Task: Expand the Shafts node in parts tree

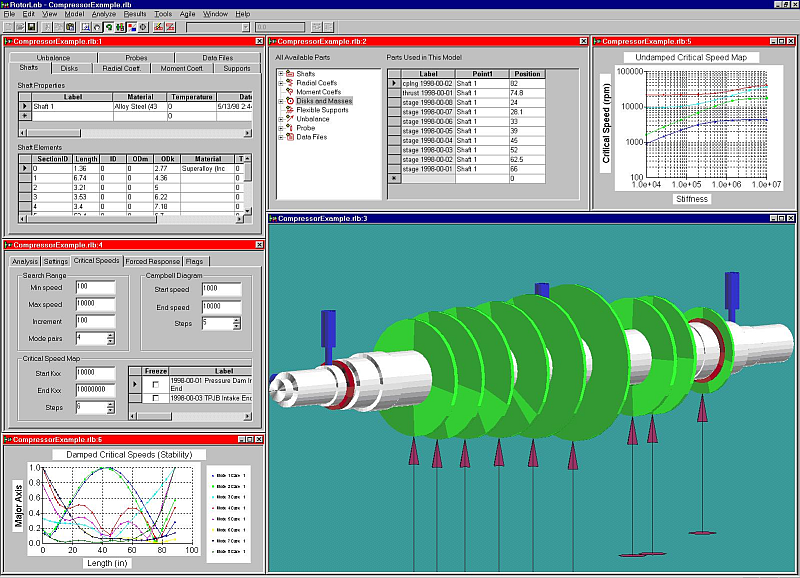Action: click(281, 74)
